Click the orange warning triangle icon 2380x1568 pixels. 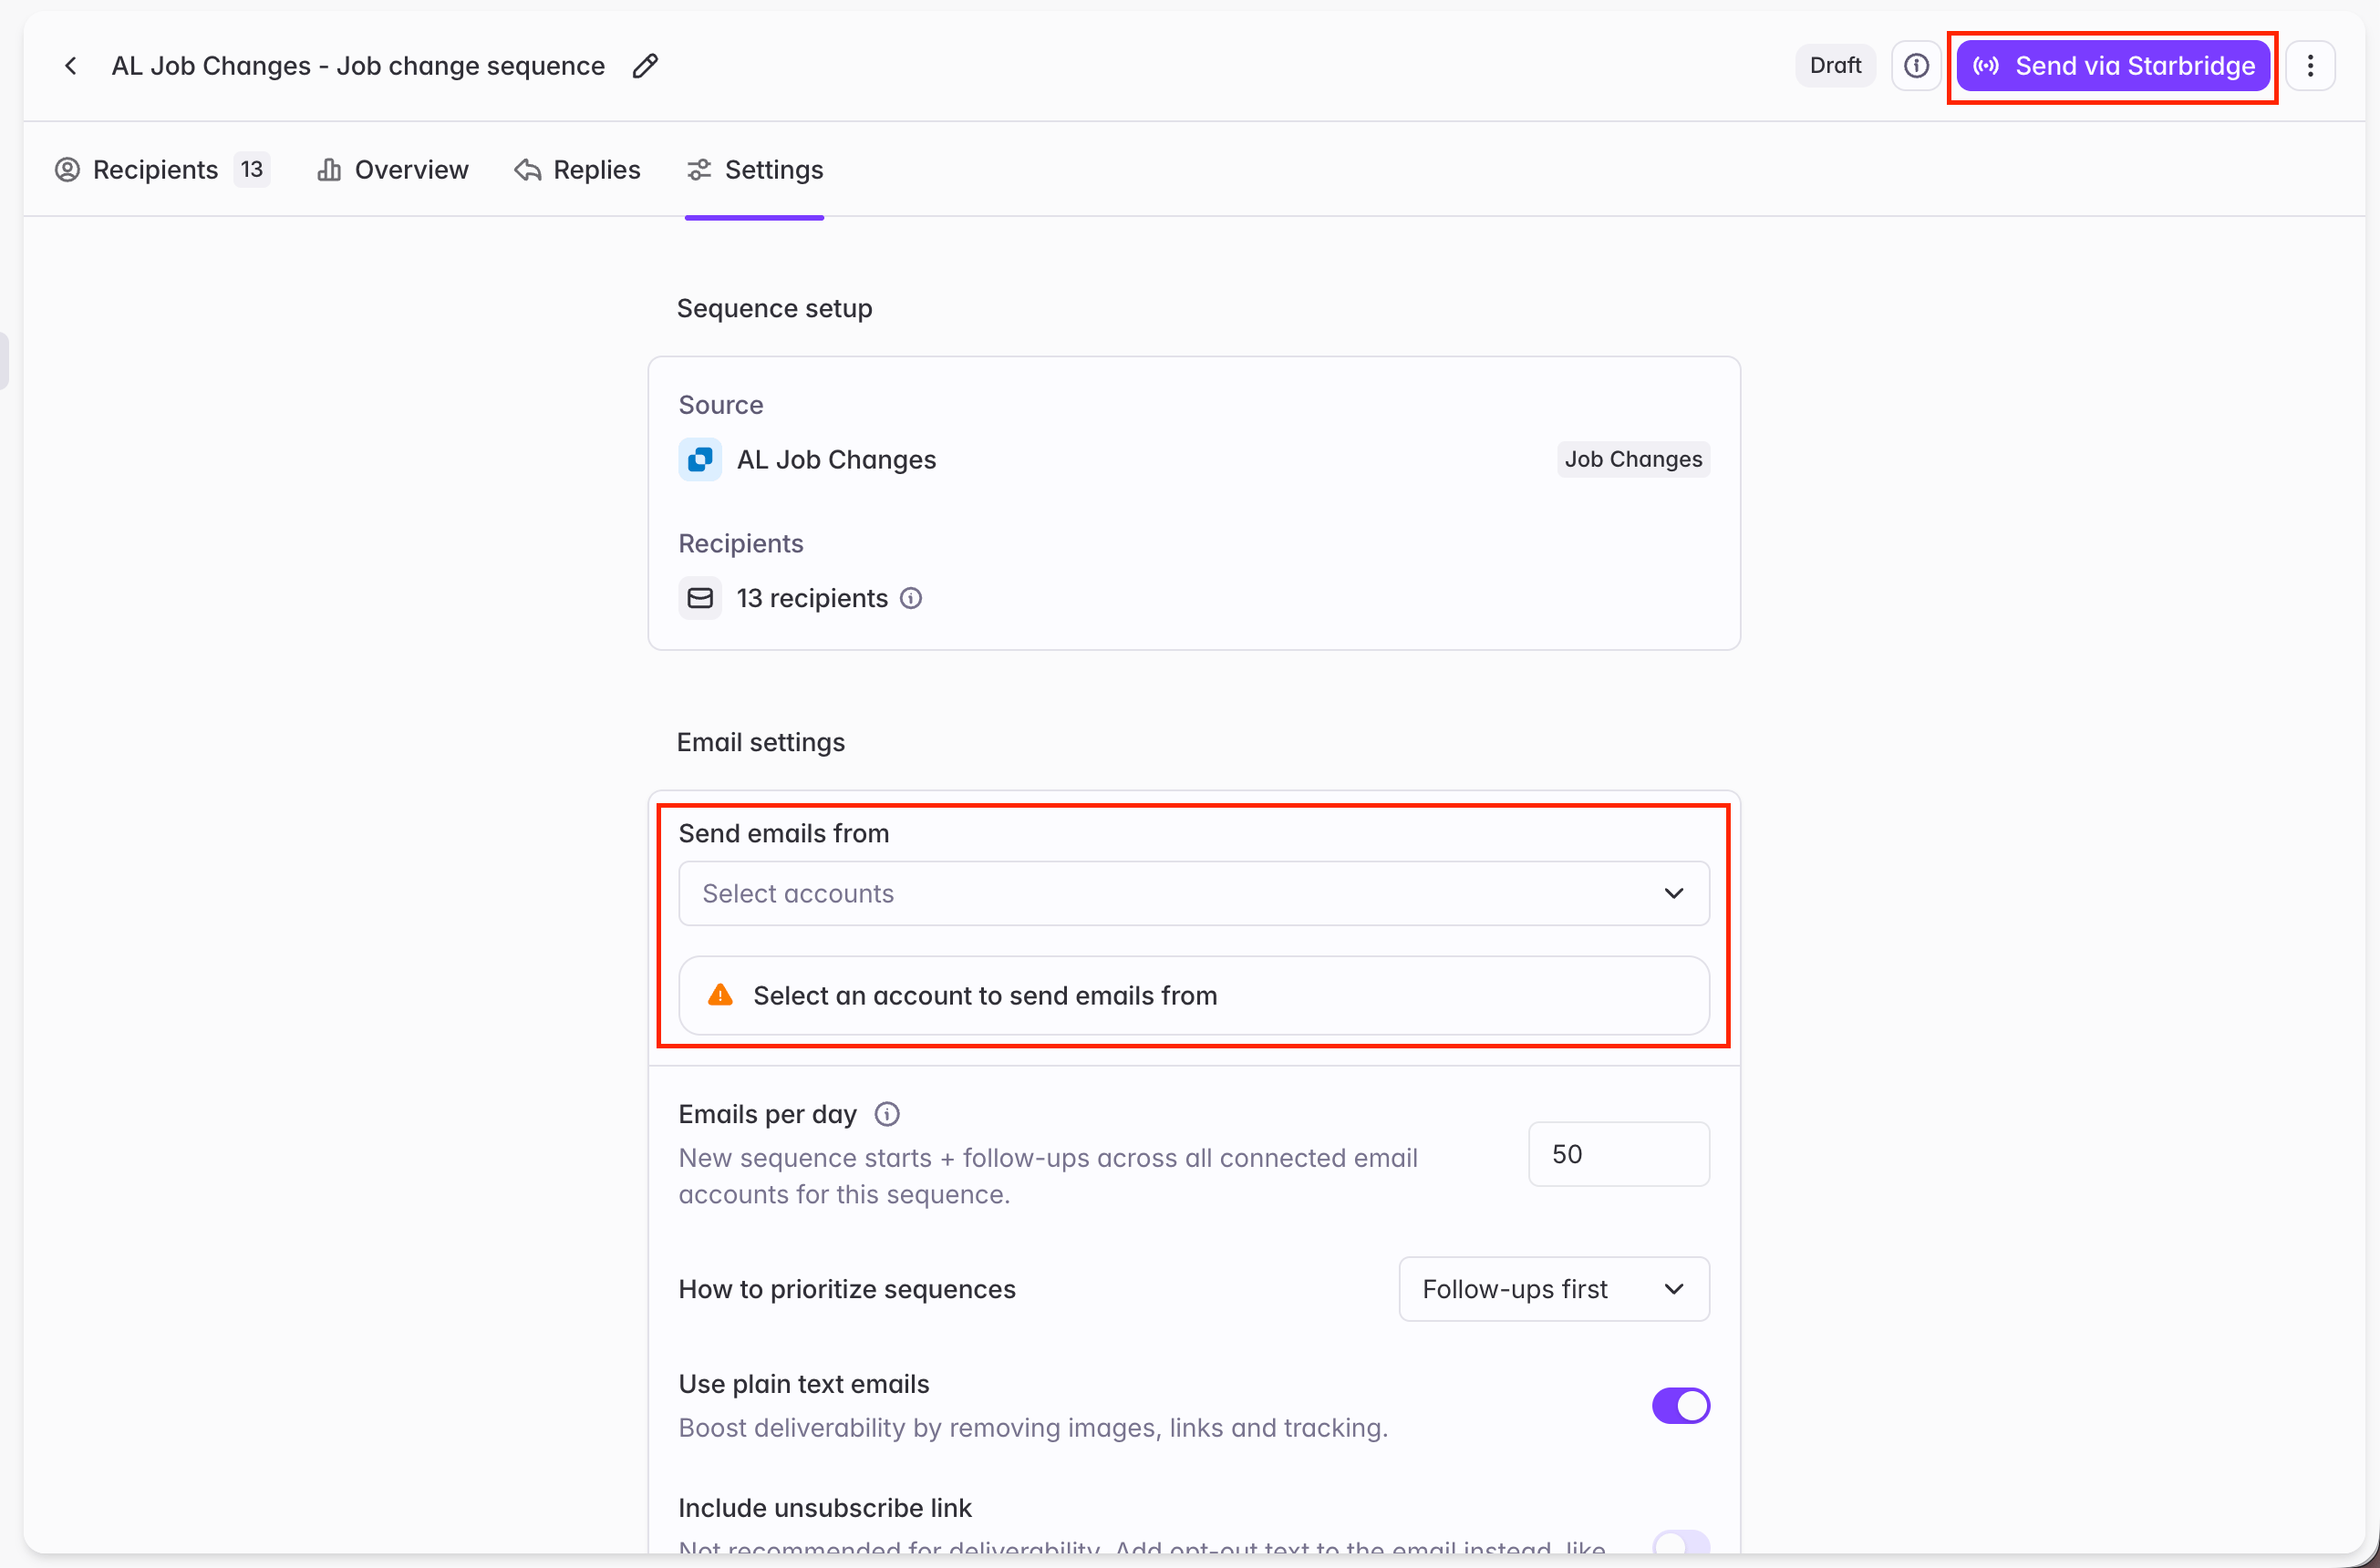pos(720,995)
